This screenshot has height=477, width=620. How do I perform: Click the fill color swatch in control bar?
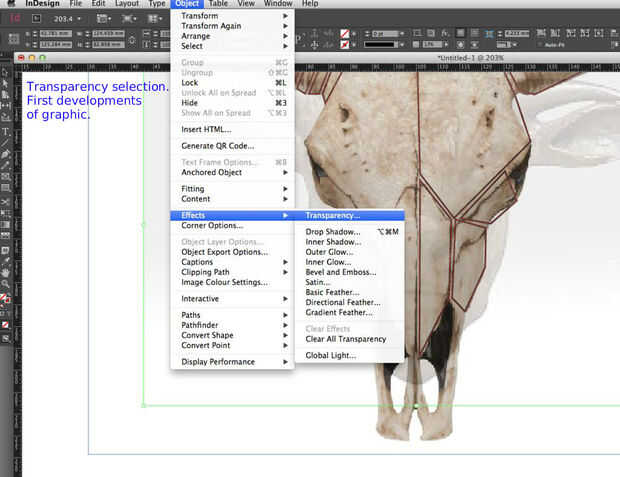pos(345,34)
